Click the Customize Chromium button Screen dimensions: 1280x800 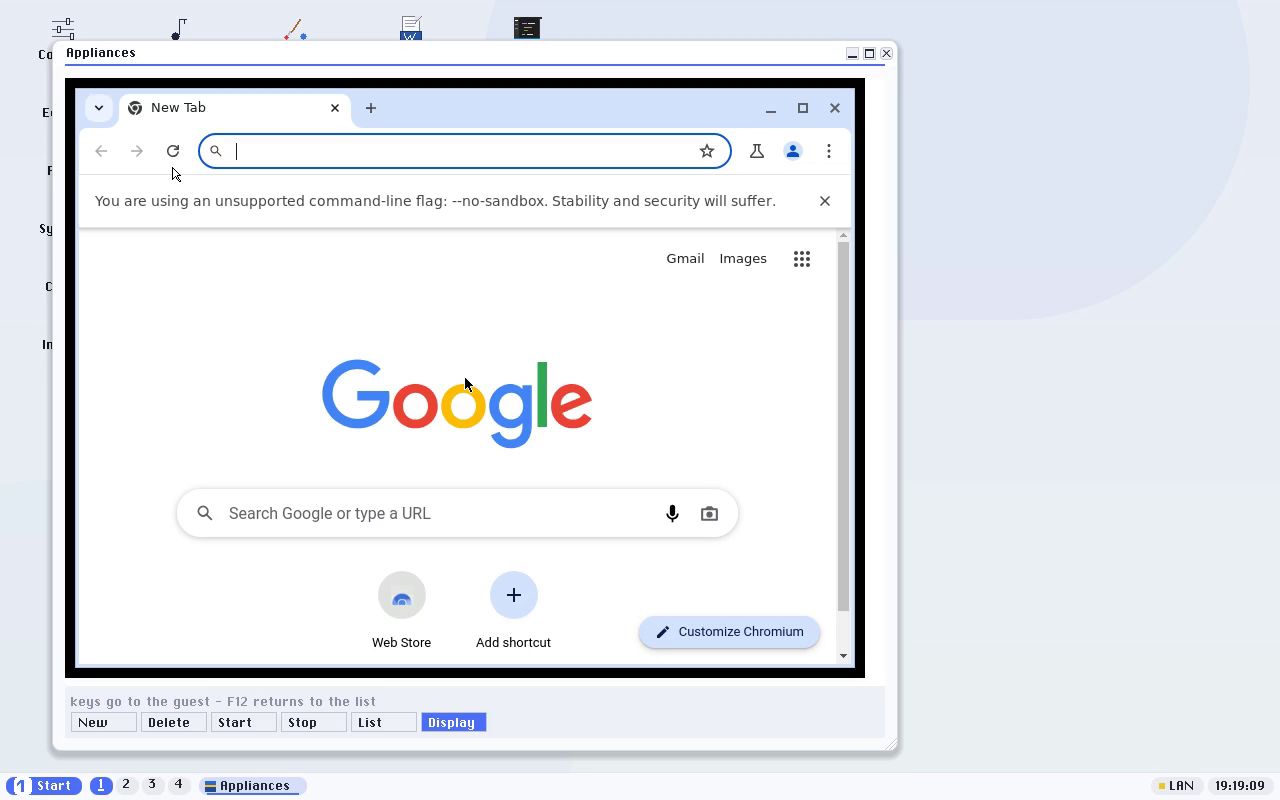point(729,632)
